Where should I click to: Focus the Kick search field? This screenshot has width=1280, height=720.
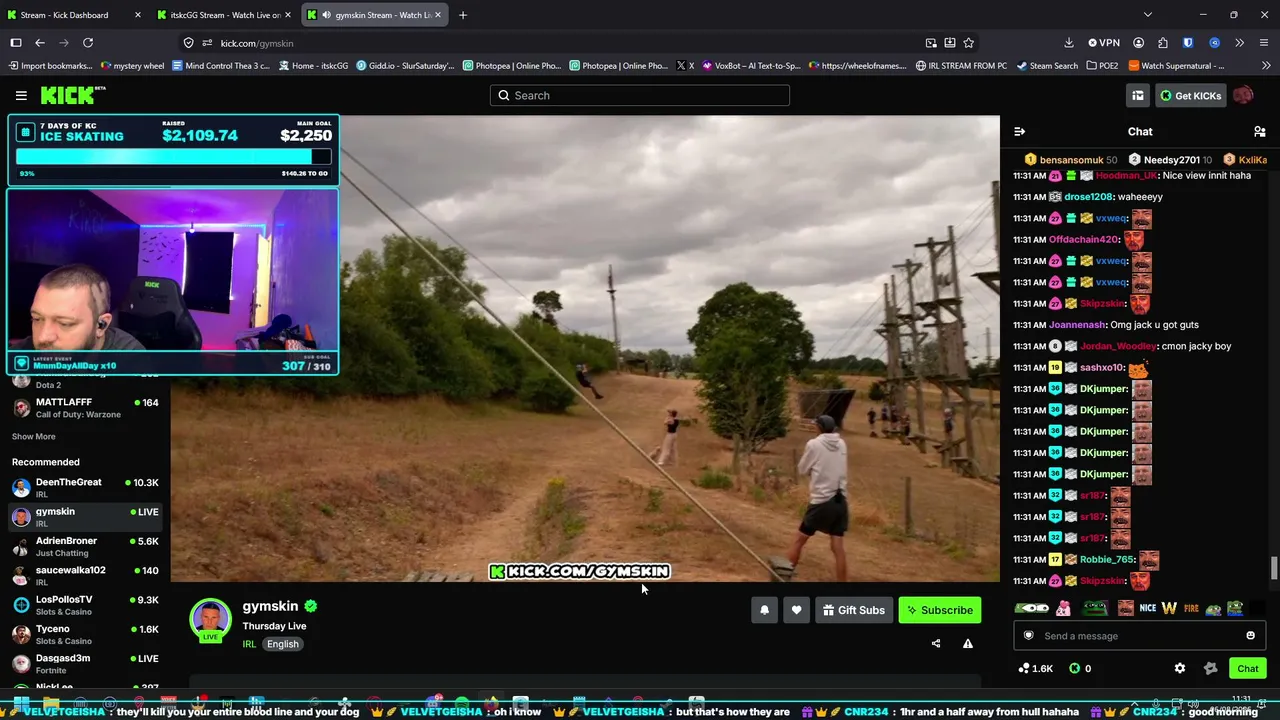click(x=640, y=95)
